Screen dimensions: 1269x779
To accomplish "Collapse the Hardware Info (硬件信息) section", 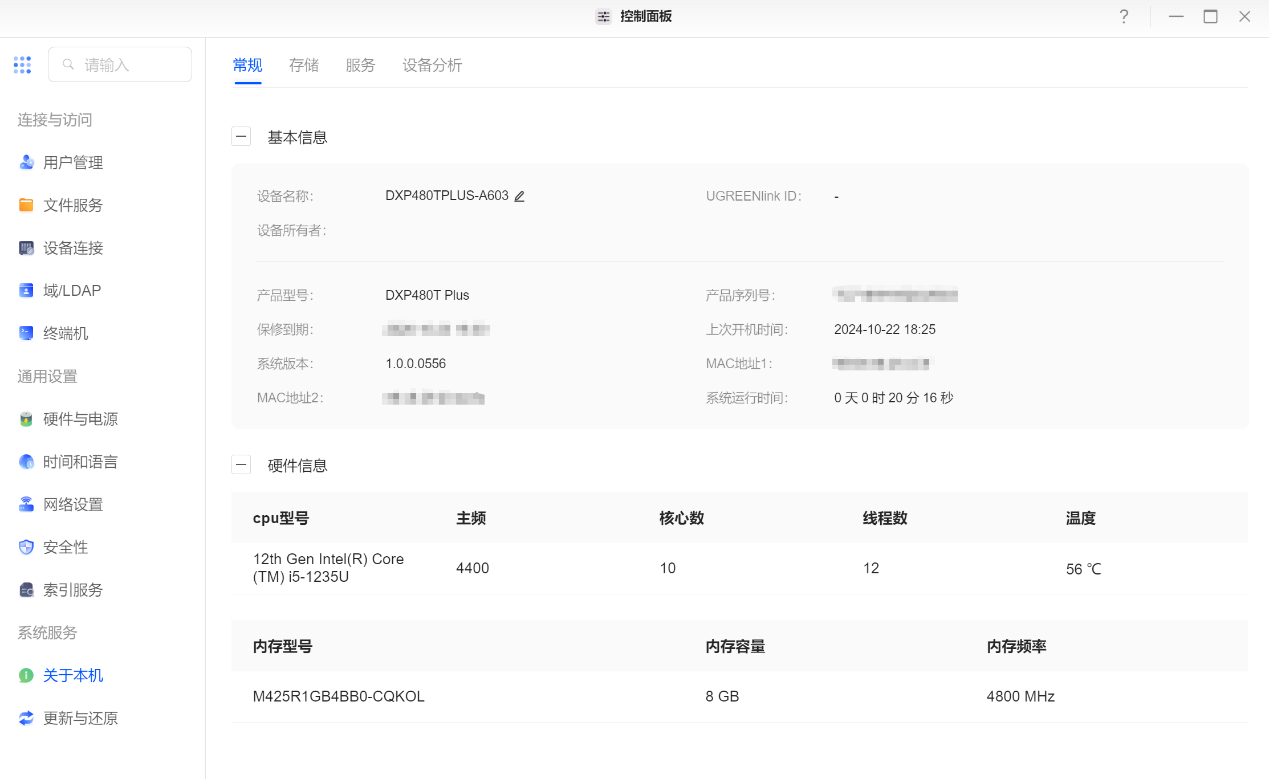I will (241, 465).
